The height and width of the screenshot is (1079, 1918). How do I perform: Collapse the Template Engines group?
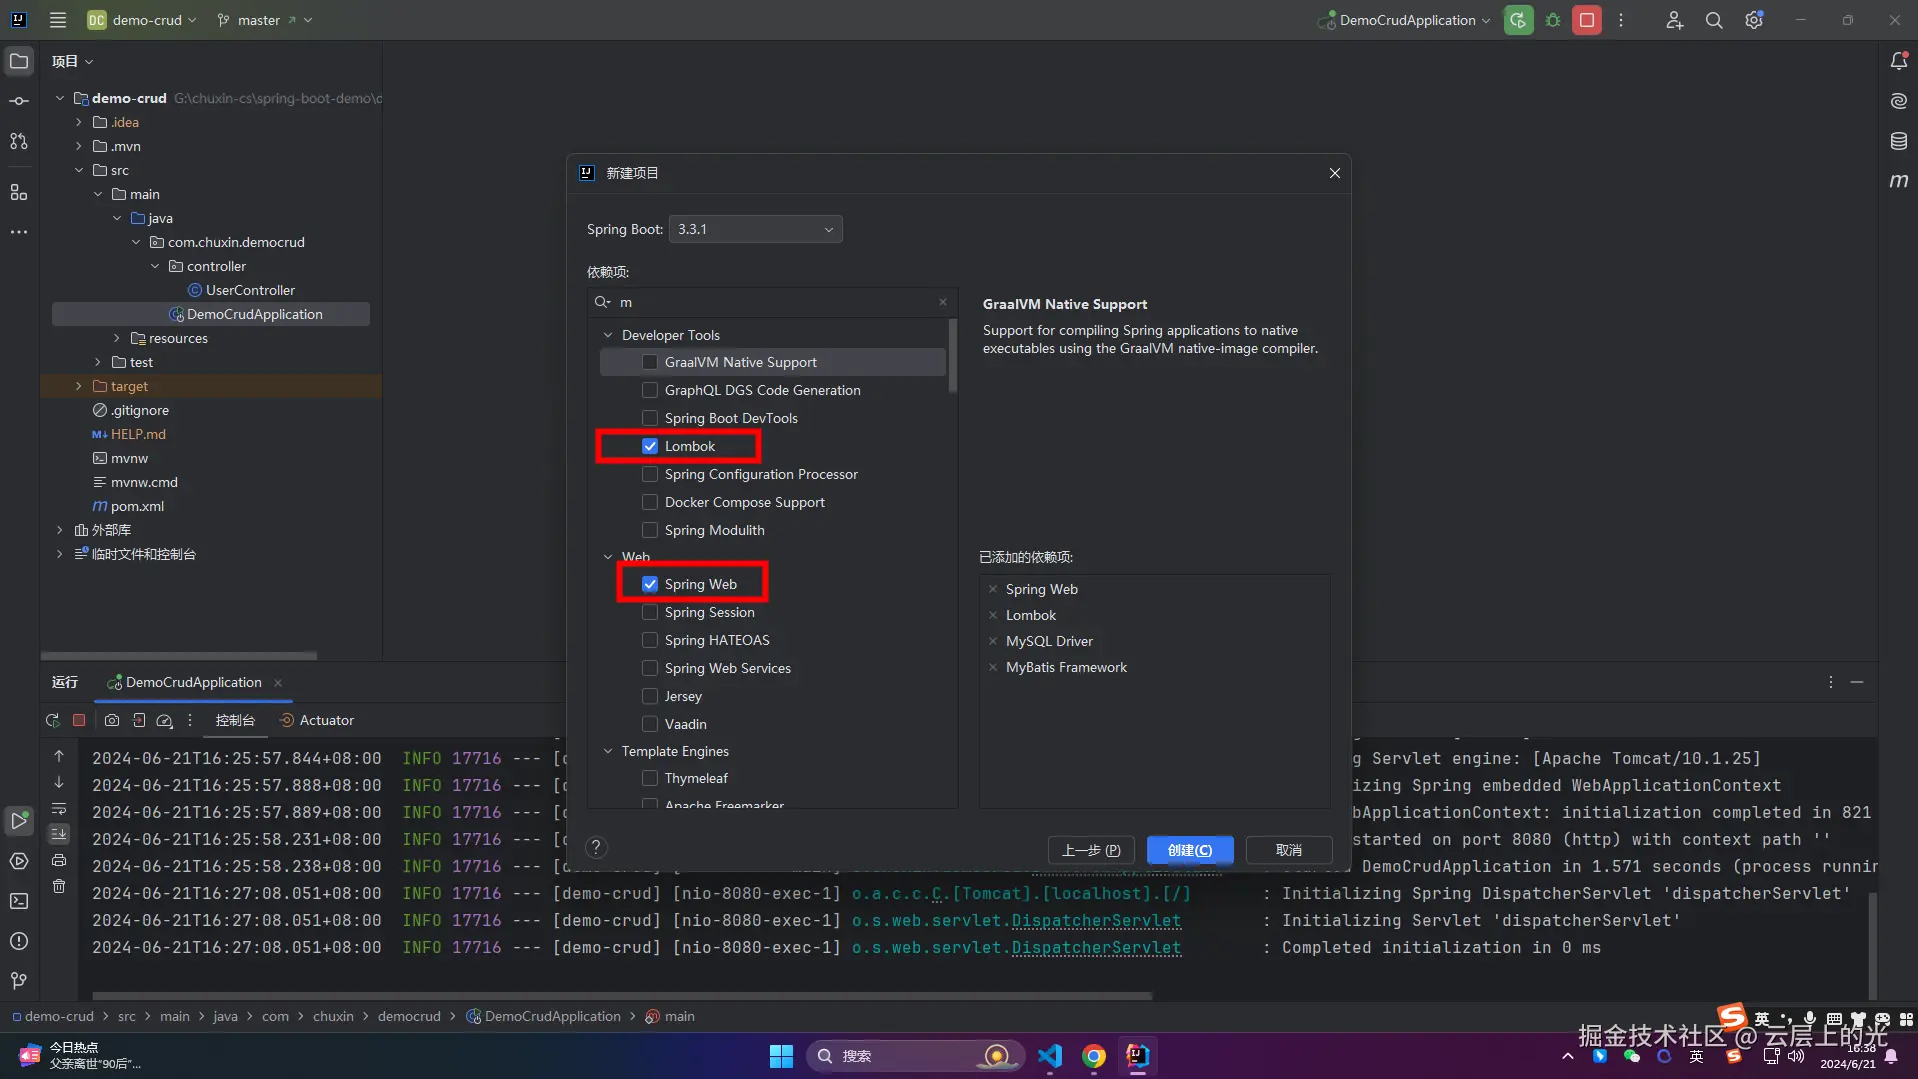click(608, 751)
